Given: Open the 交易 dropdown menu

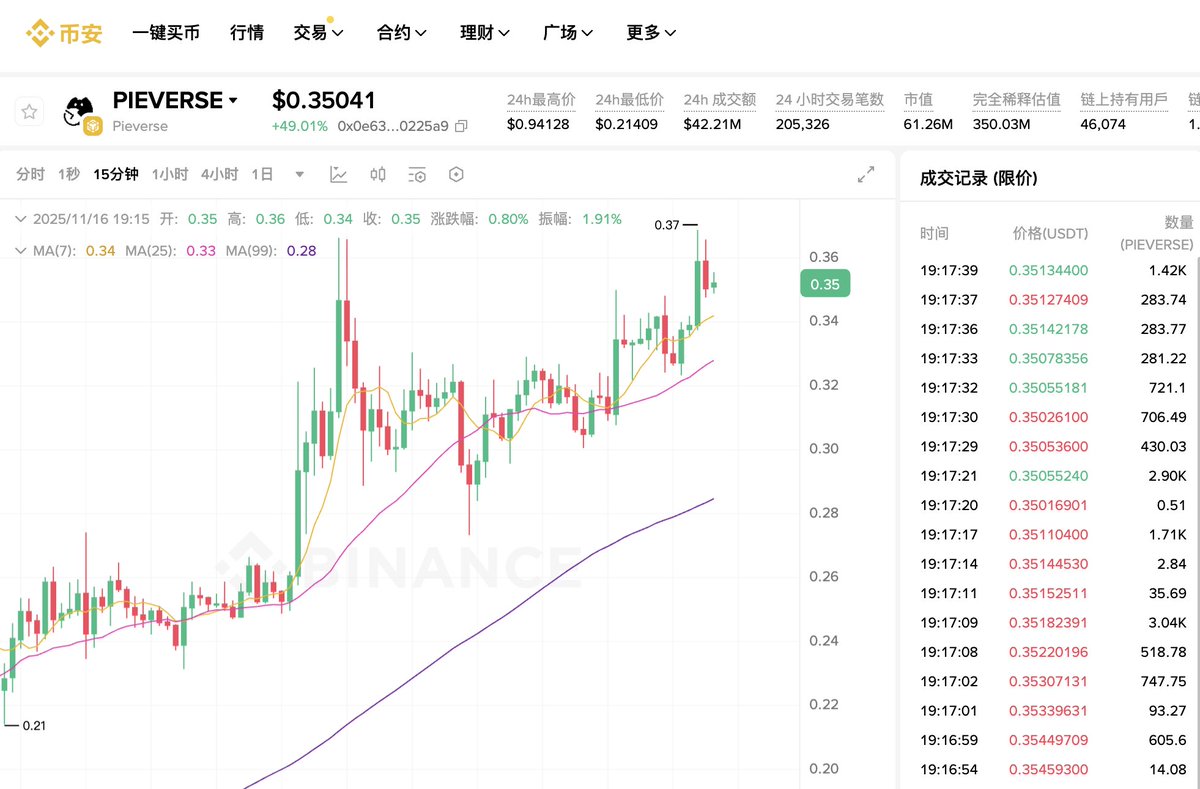Looking at the screenshot, I should [x=318, y=32].
